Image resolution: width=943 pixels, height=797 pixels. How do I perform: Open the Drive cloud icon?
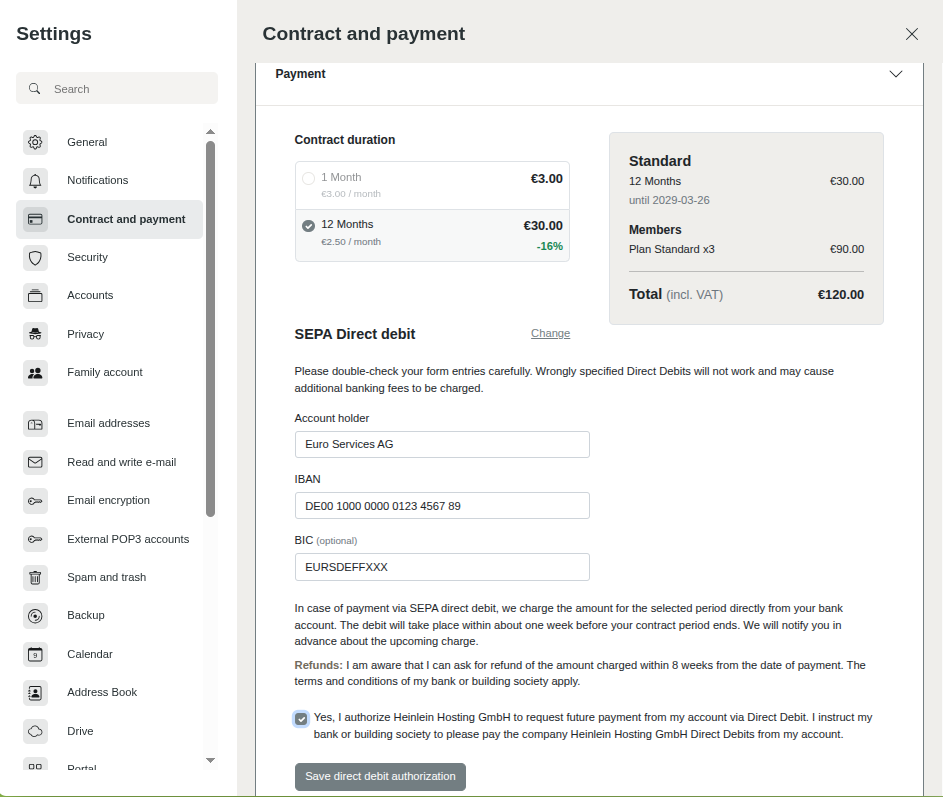coord(35,731)
